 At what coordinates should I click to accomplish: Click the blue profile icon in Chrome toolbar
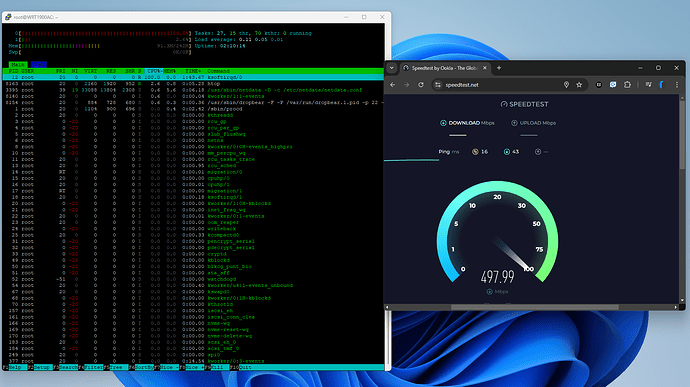coord(661,85)
